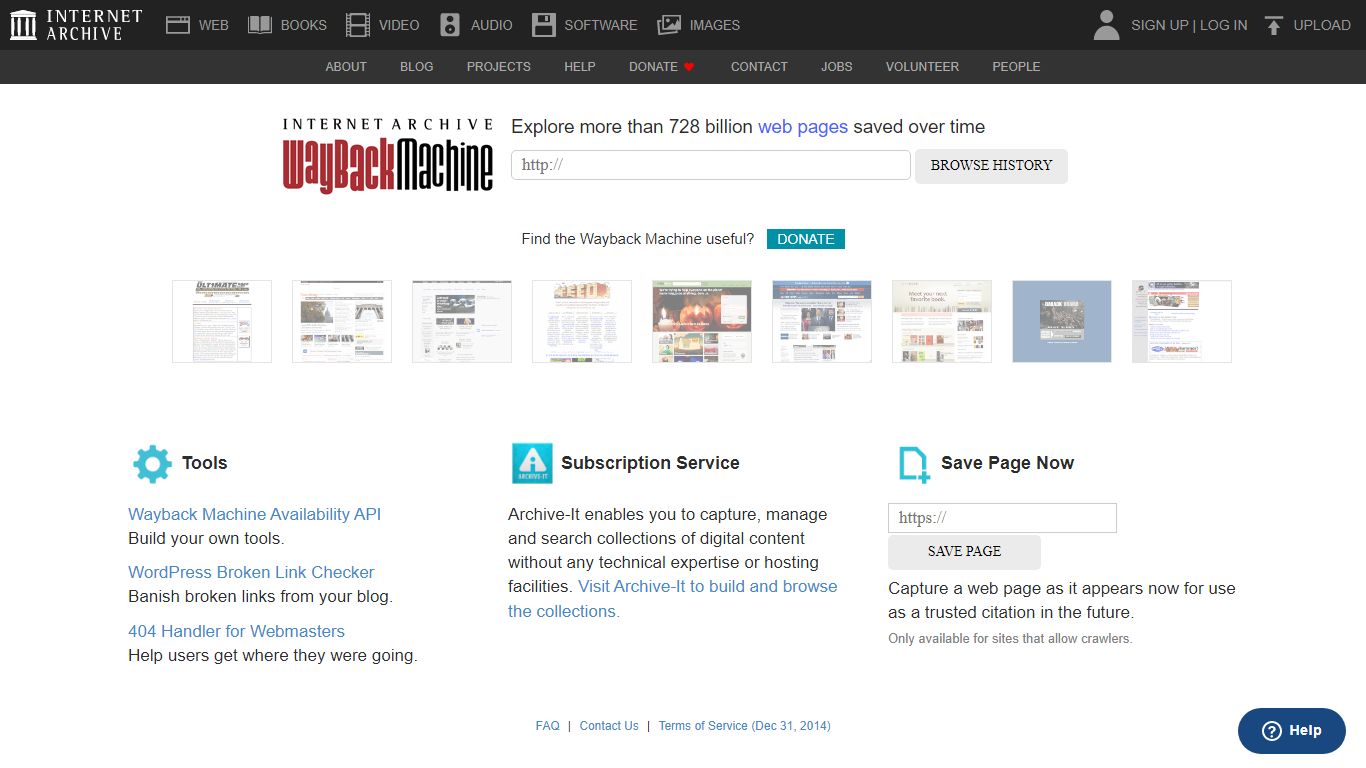Open the last archived site thumbnail
Screen dimensions: 1366x768
(1182, 321)
